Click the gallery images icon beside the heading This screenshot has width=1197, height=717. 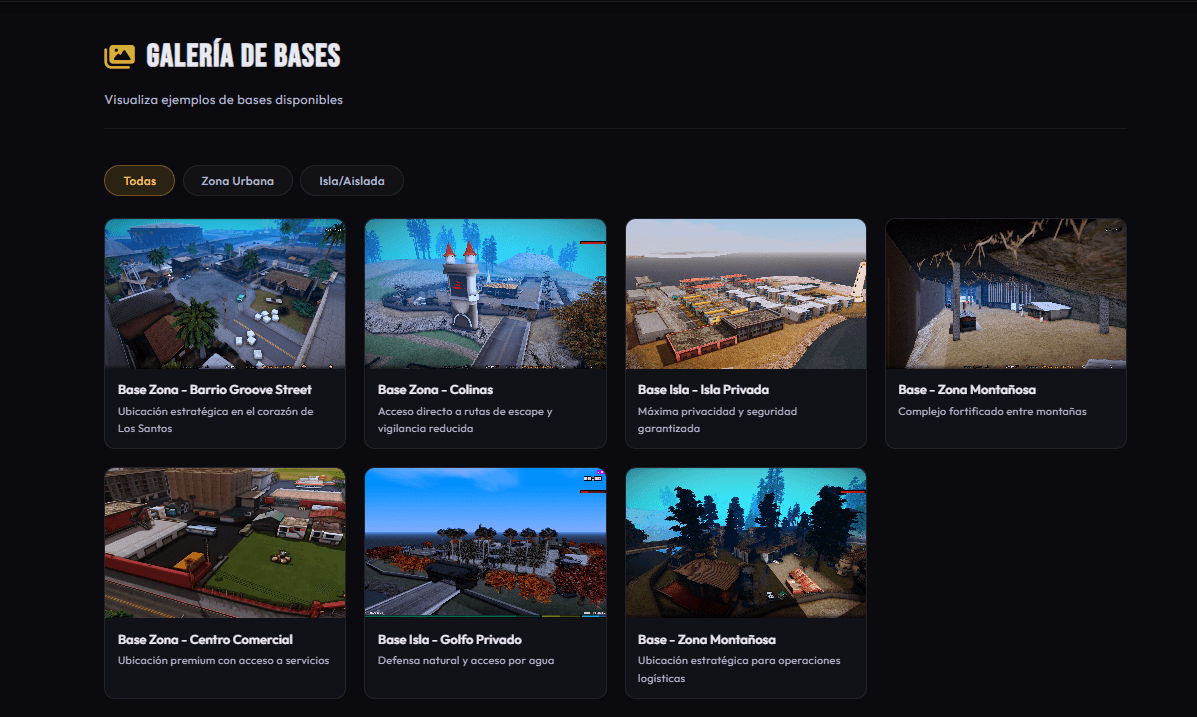pyautogui.click(x=120, y=56)
